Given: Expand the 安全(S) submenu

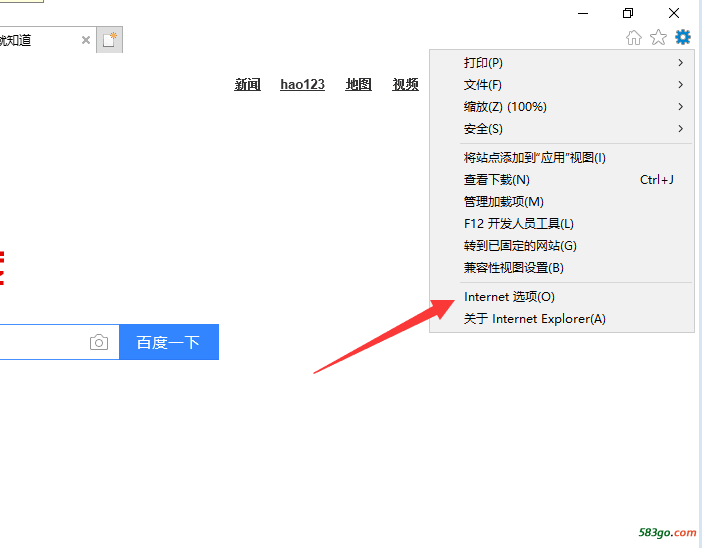Looking at the screenshot, I should coord(562,129).
